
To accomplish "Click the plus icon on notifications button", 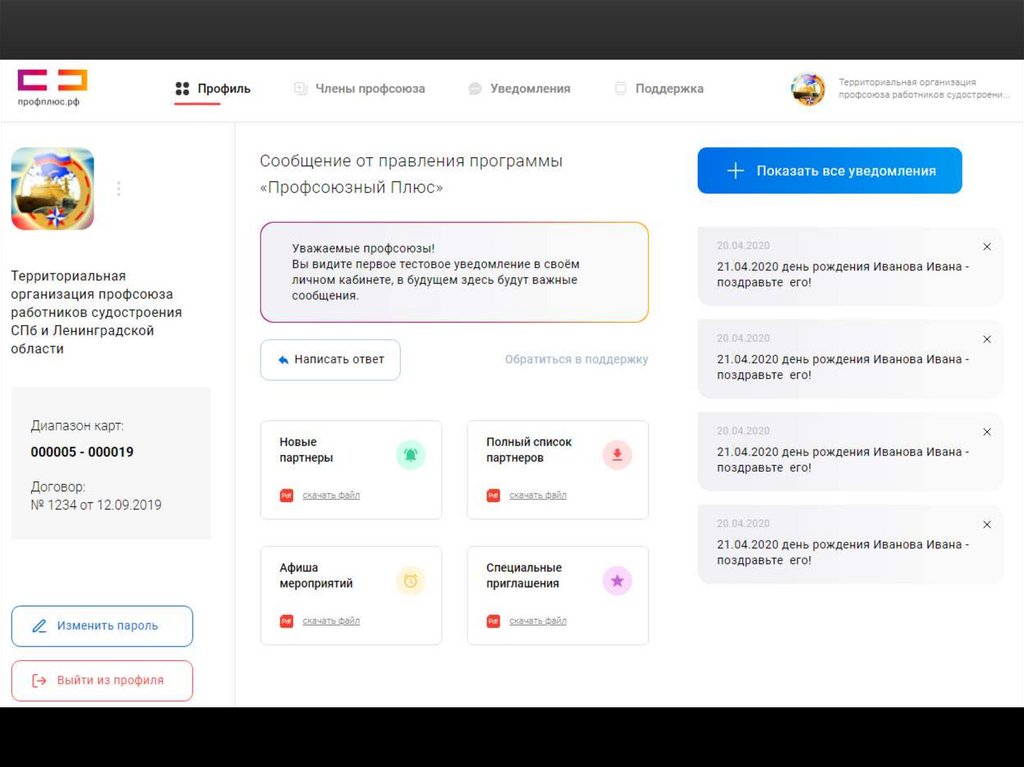I will 735,171.
